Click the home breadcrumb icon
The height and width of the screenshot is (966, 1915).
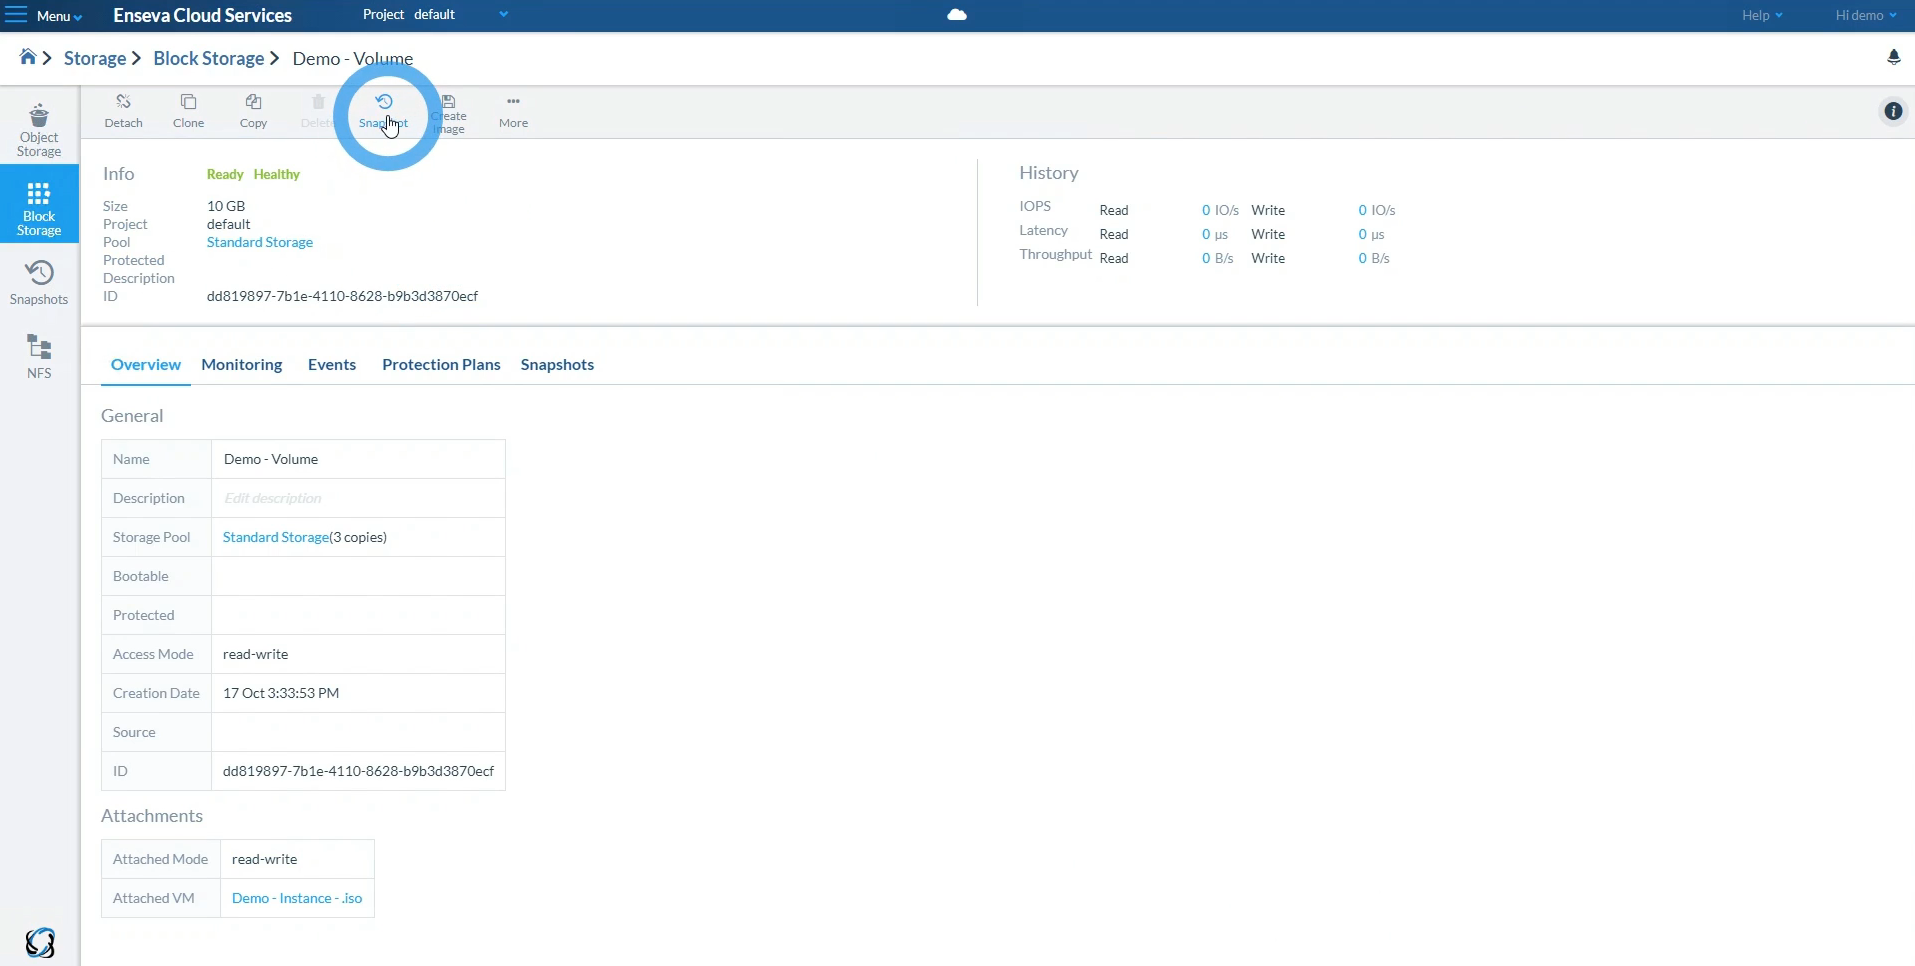point(28,57)
